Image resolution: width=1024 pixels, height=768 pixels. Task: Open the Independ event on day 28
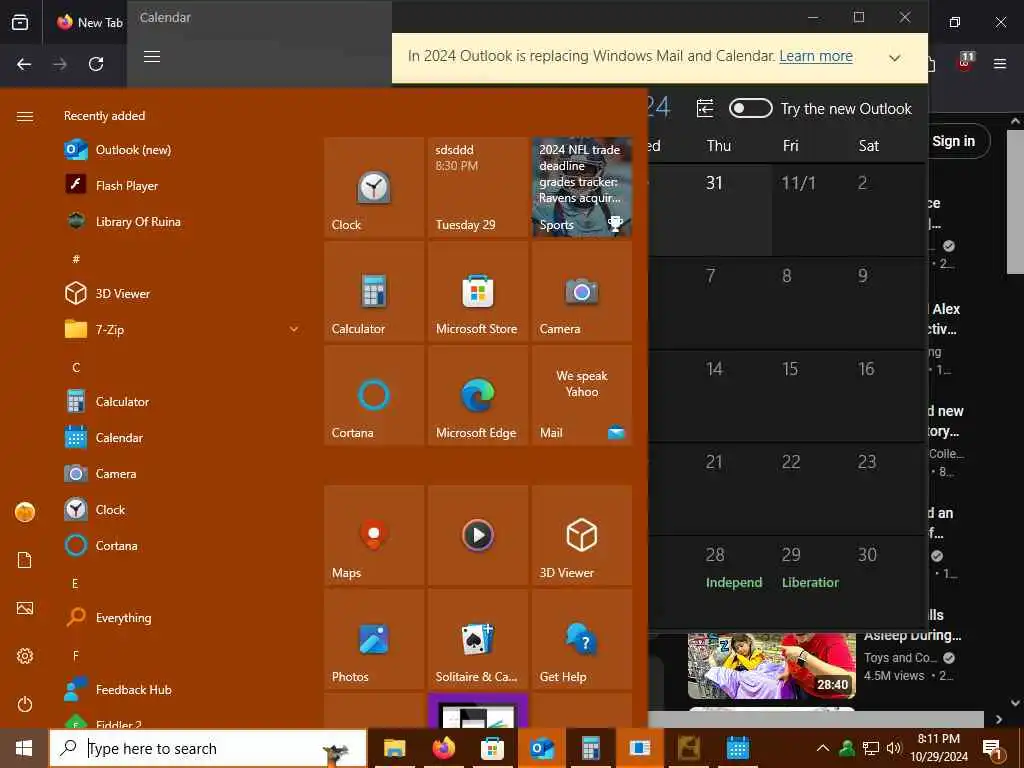pos(733,583)
